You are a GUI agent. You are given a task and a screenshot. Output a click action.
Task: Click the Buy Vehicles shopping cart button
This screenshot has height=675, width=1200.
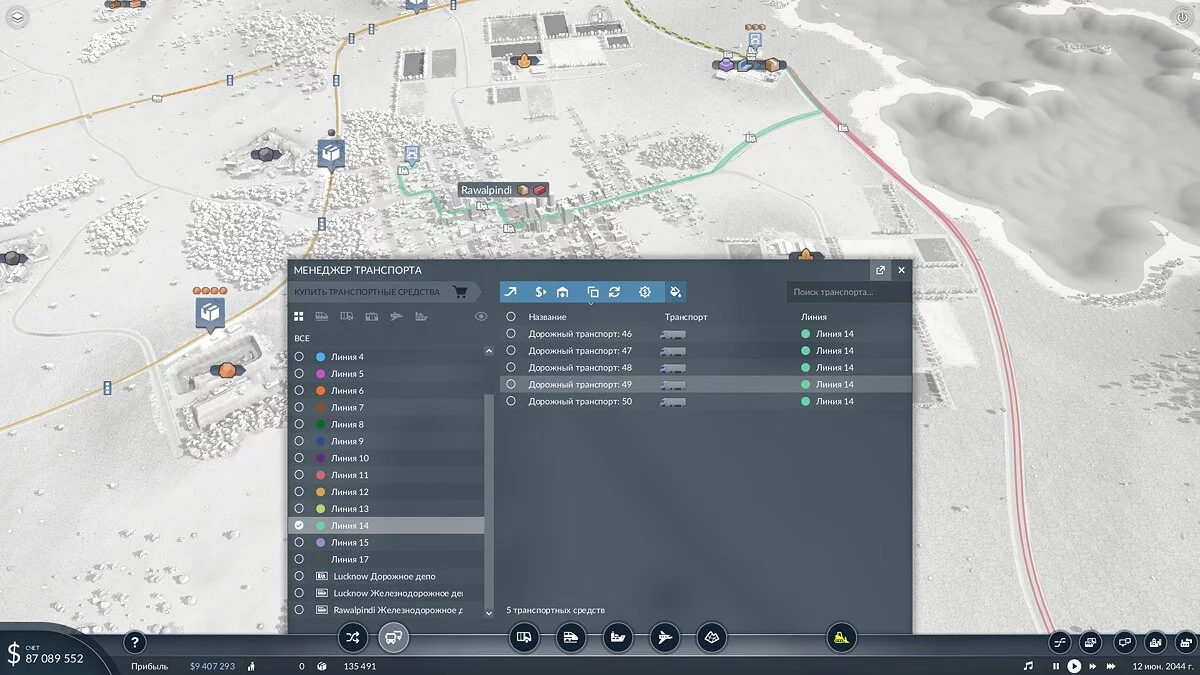point(460,292)
